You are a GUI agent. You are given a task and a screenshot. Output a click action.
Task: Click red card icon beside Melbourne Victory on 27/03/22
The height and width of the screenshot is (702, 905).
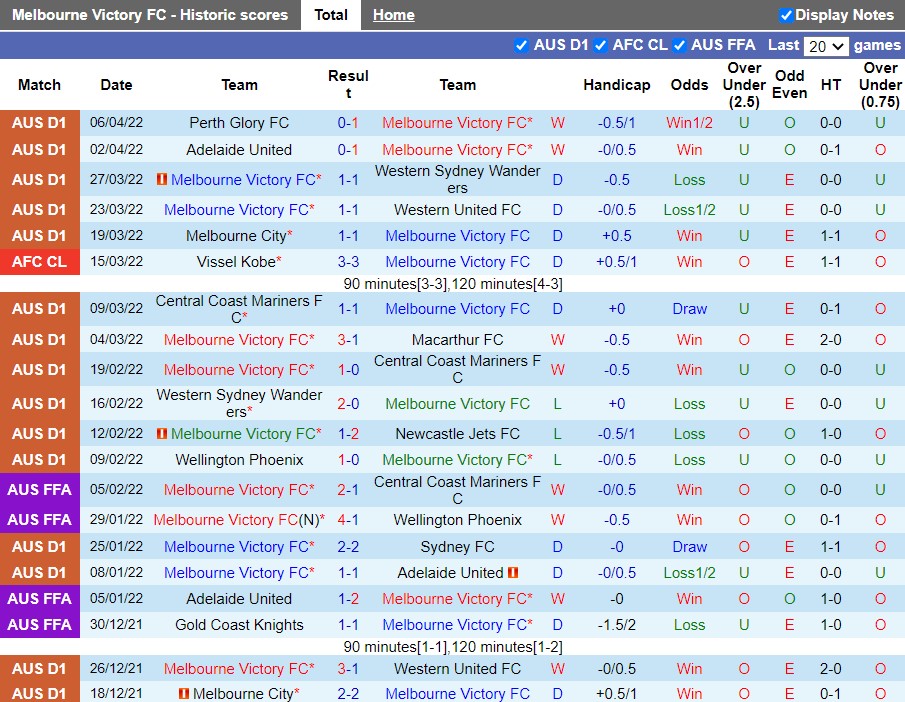pos(161,180)
